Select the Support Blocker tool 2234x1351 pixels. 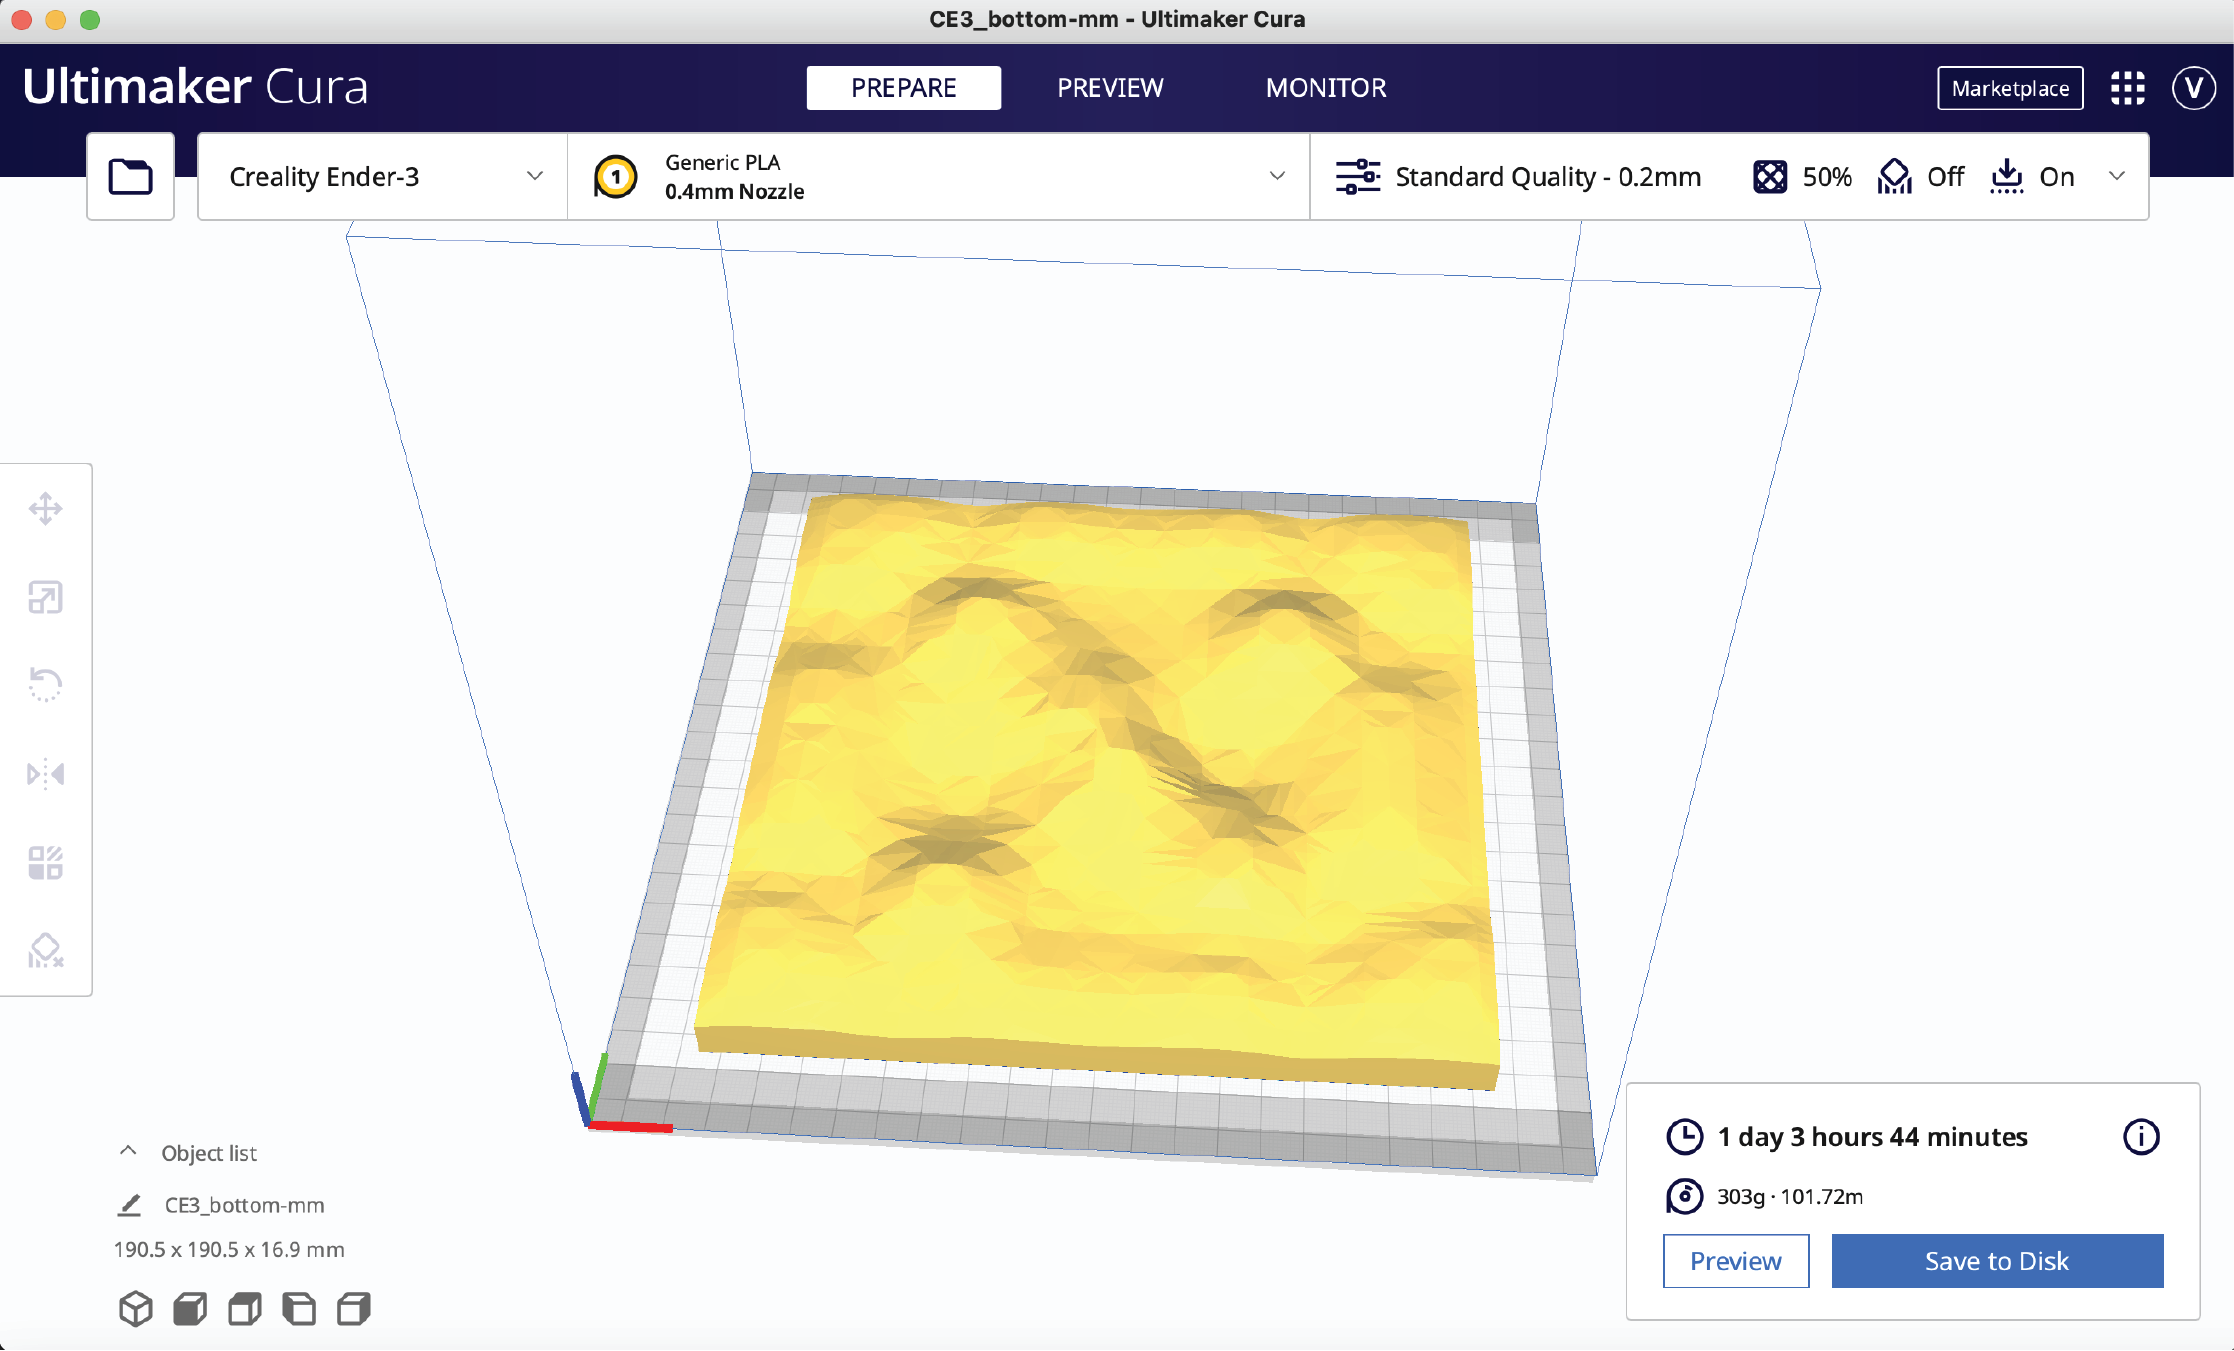[x=46, y=950]
